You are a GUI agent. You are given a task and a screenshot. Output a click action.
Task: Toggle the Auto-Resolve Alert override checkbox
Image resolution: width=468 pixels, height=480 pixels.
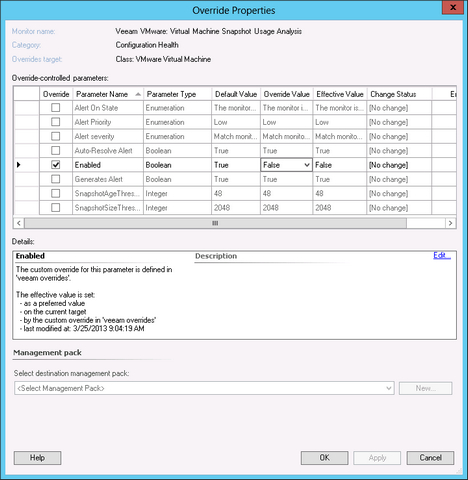click(x=56, y=151)
